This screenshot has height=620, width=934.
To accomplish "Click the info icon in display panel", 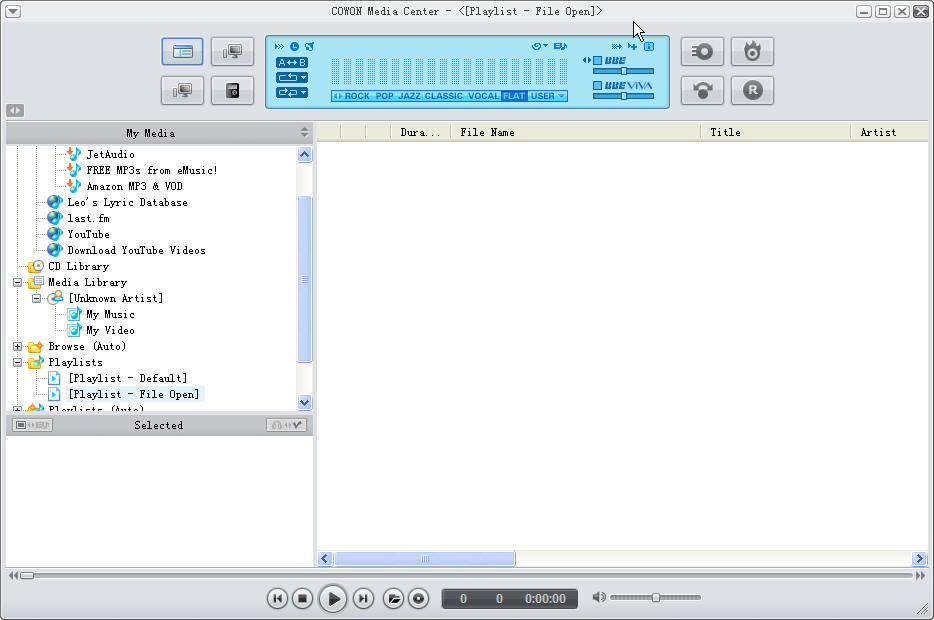I will (649, 46).
